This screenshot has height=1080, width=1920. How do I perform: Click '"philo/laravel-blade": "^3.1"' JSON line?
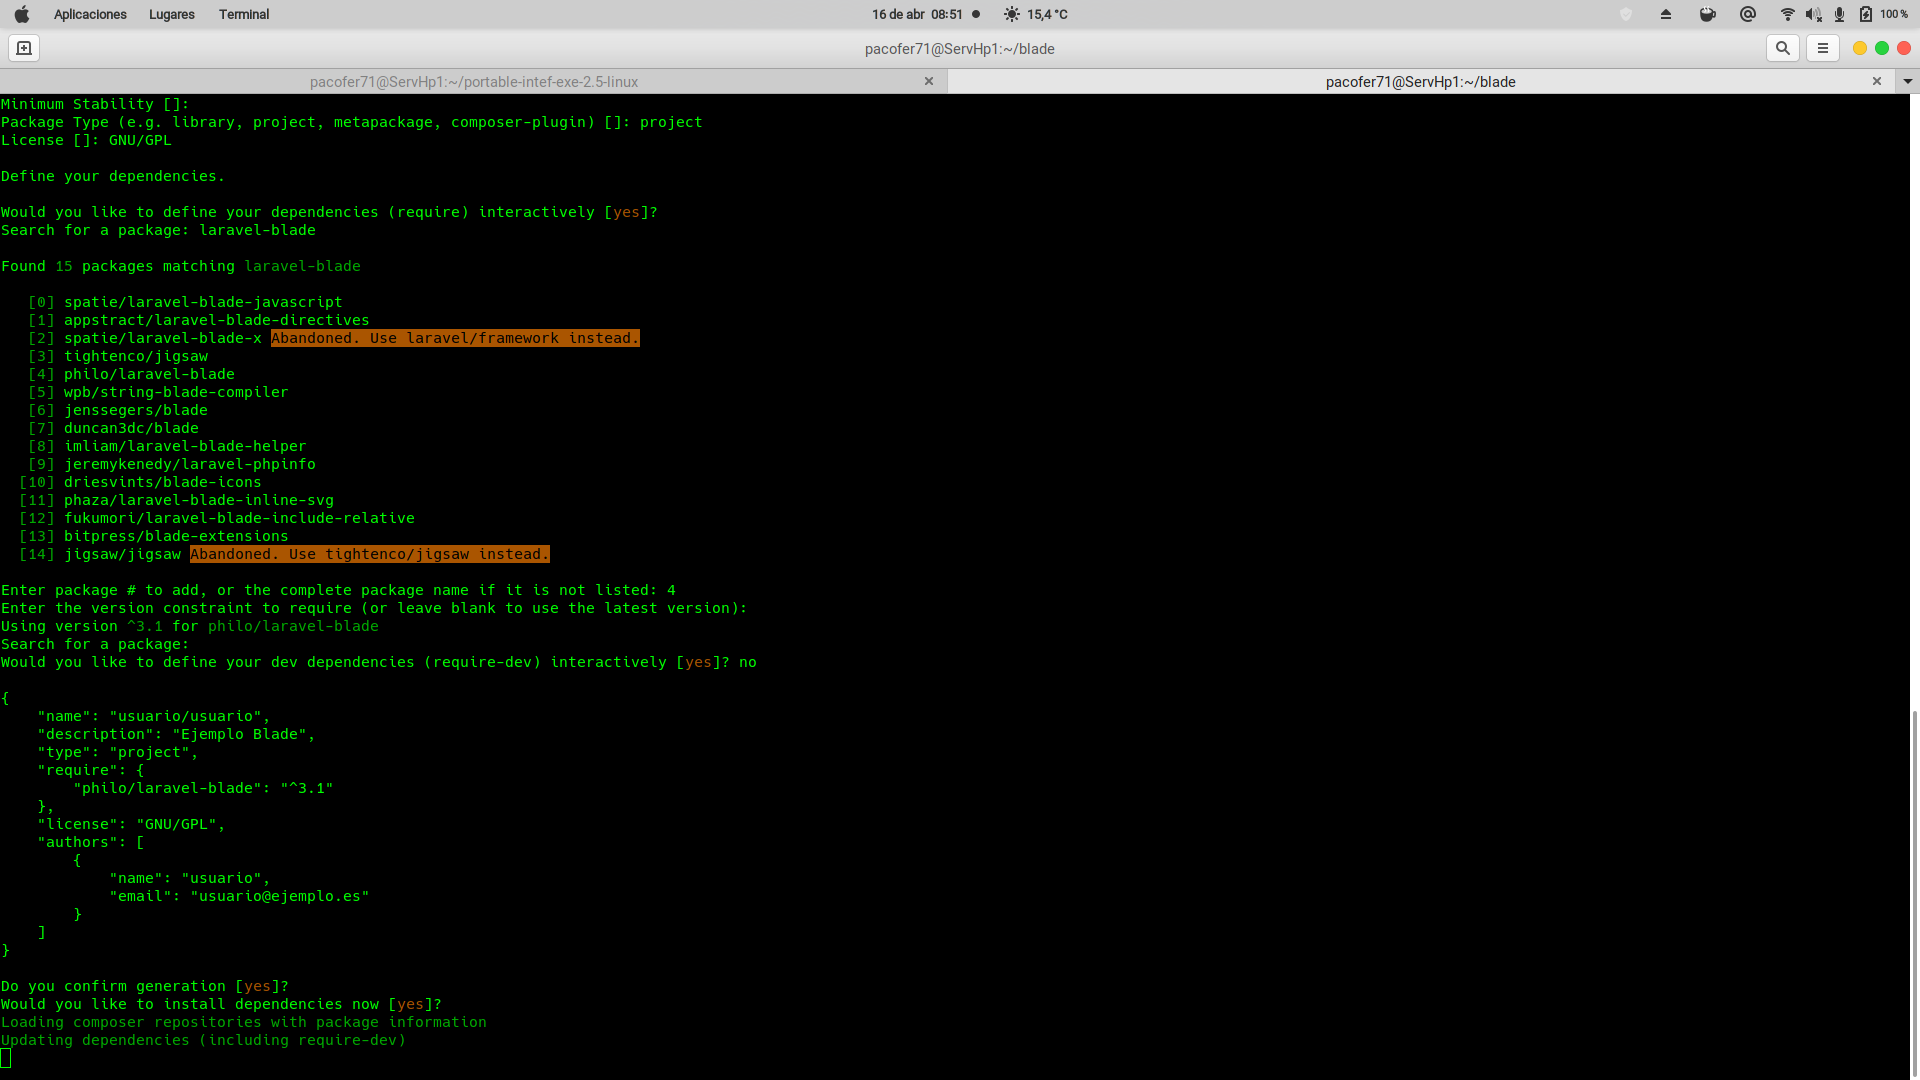coord(203,788)
